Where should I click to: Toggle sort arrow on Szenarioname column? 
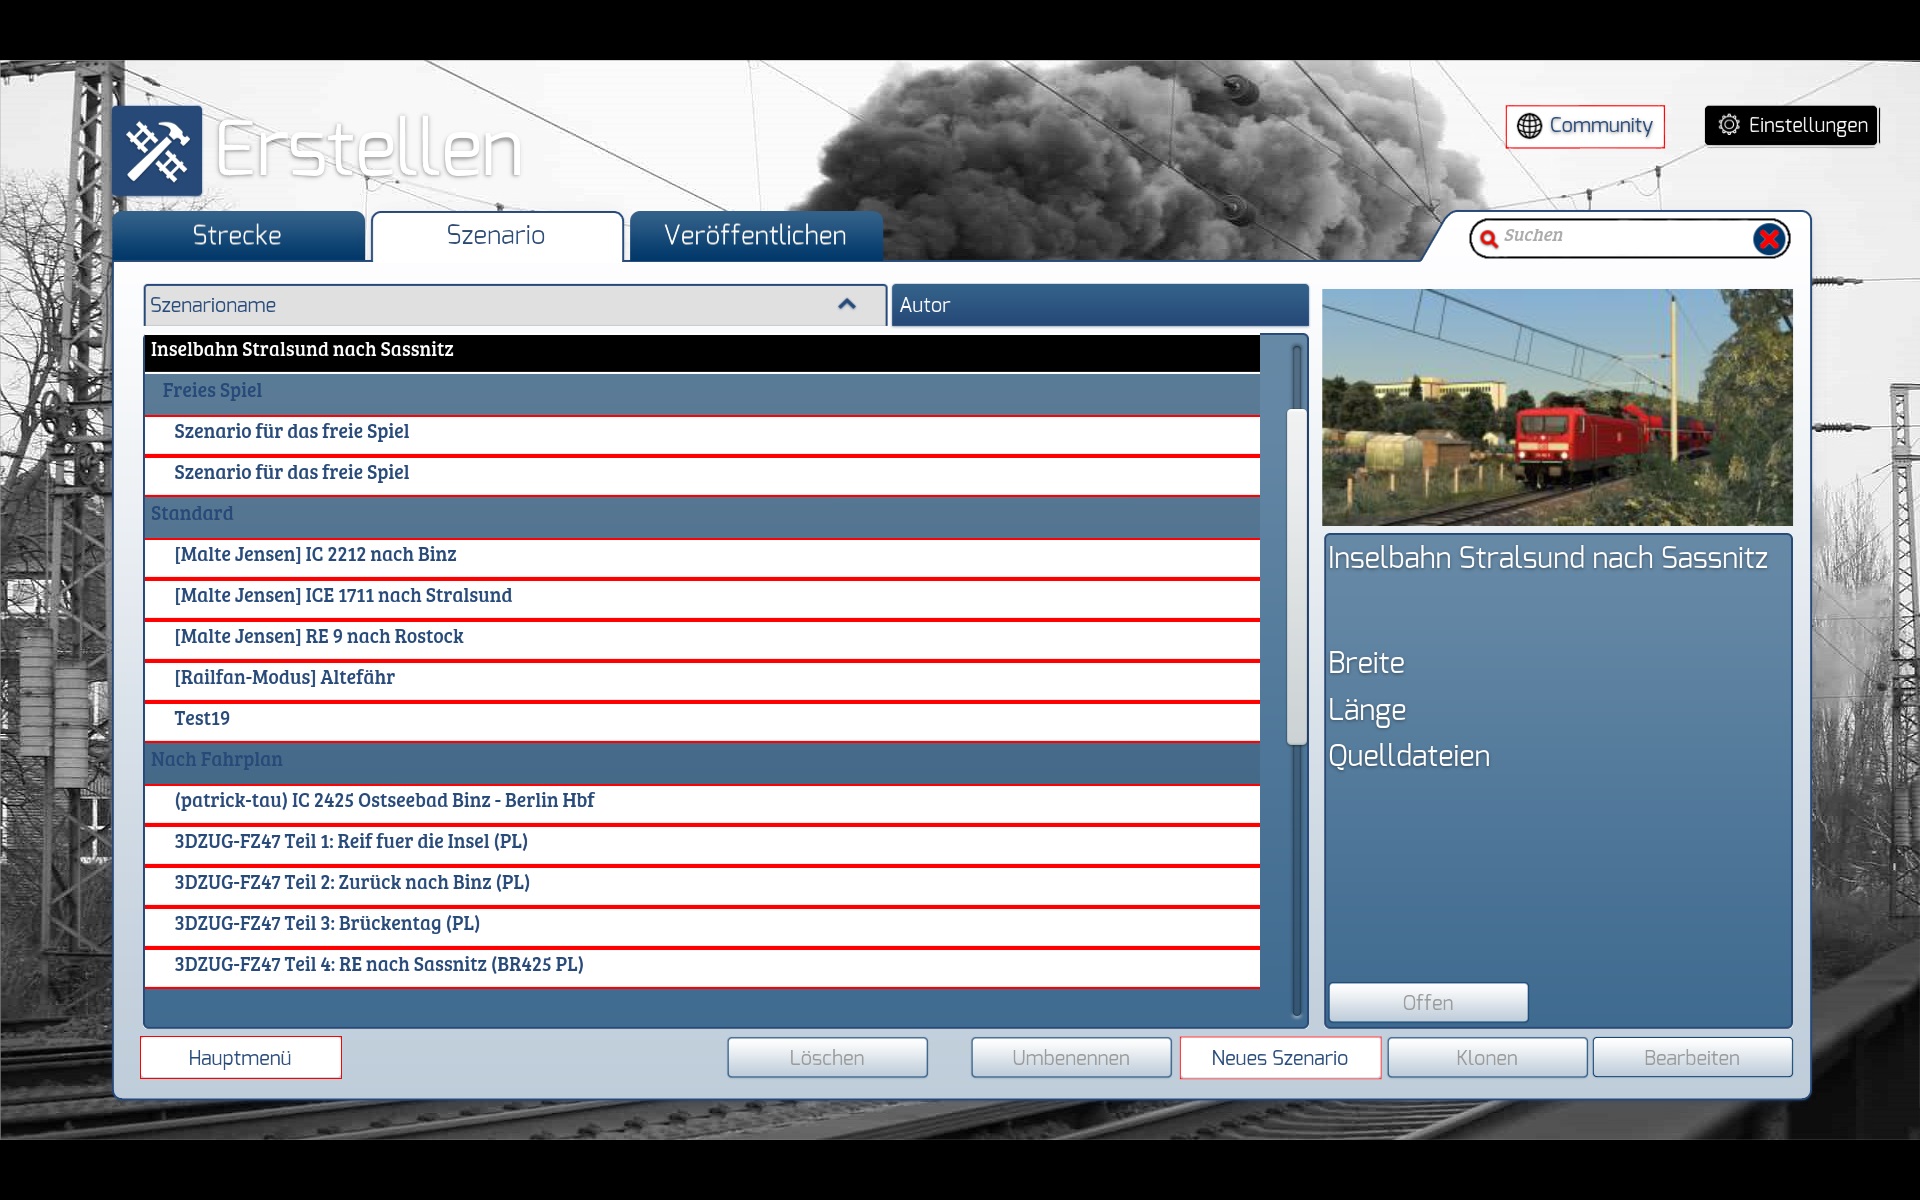pos(846,305)
